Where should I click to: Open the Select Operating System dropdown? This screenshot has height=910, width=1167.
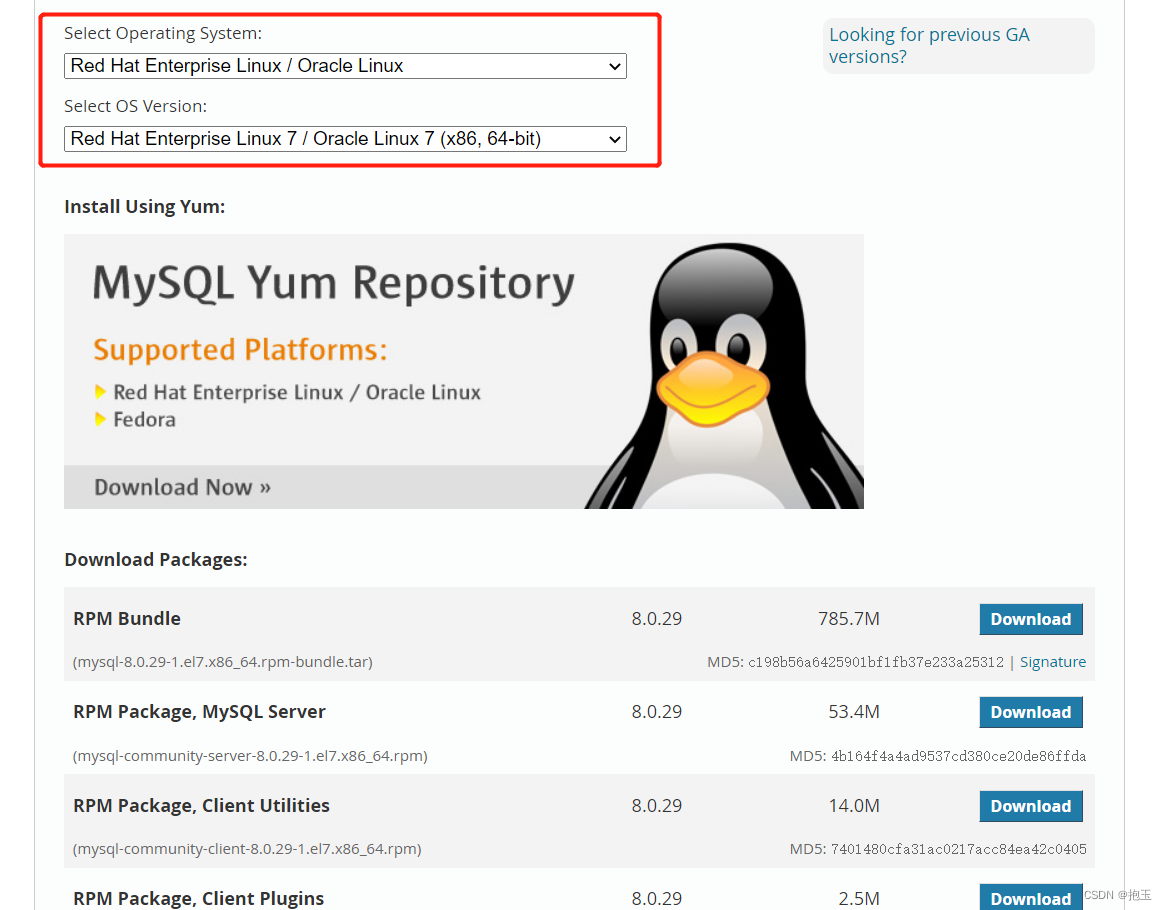pyautogui.click(x=345, y=66)
